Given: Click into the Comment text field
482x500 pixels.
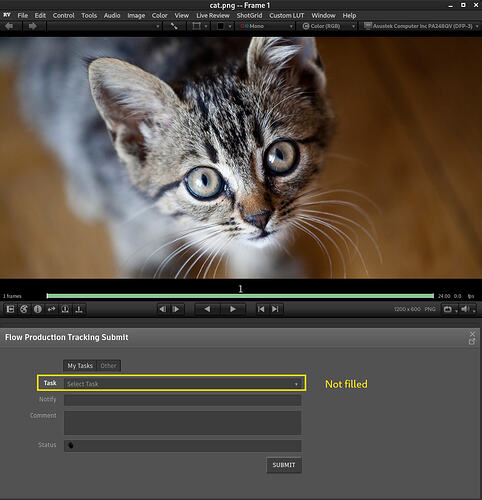Looking at the screenshot, I should (183, 423).
